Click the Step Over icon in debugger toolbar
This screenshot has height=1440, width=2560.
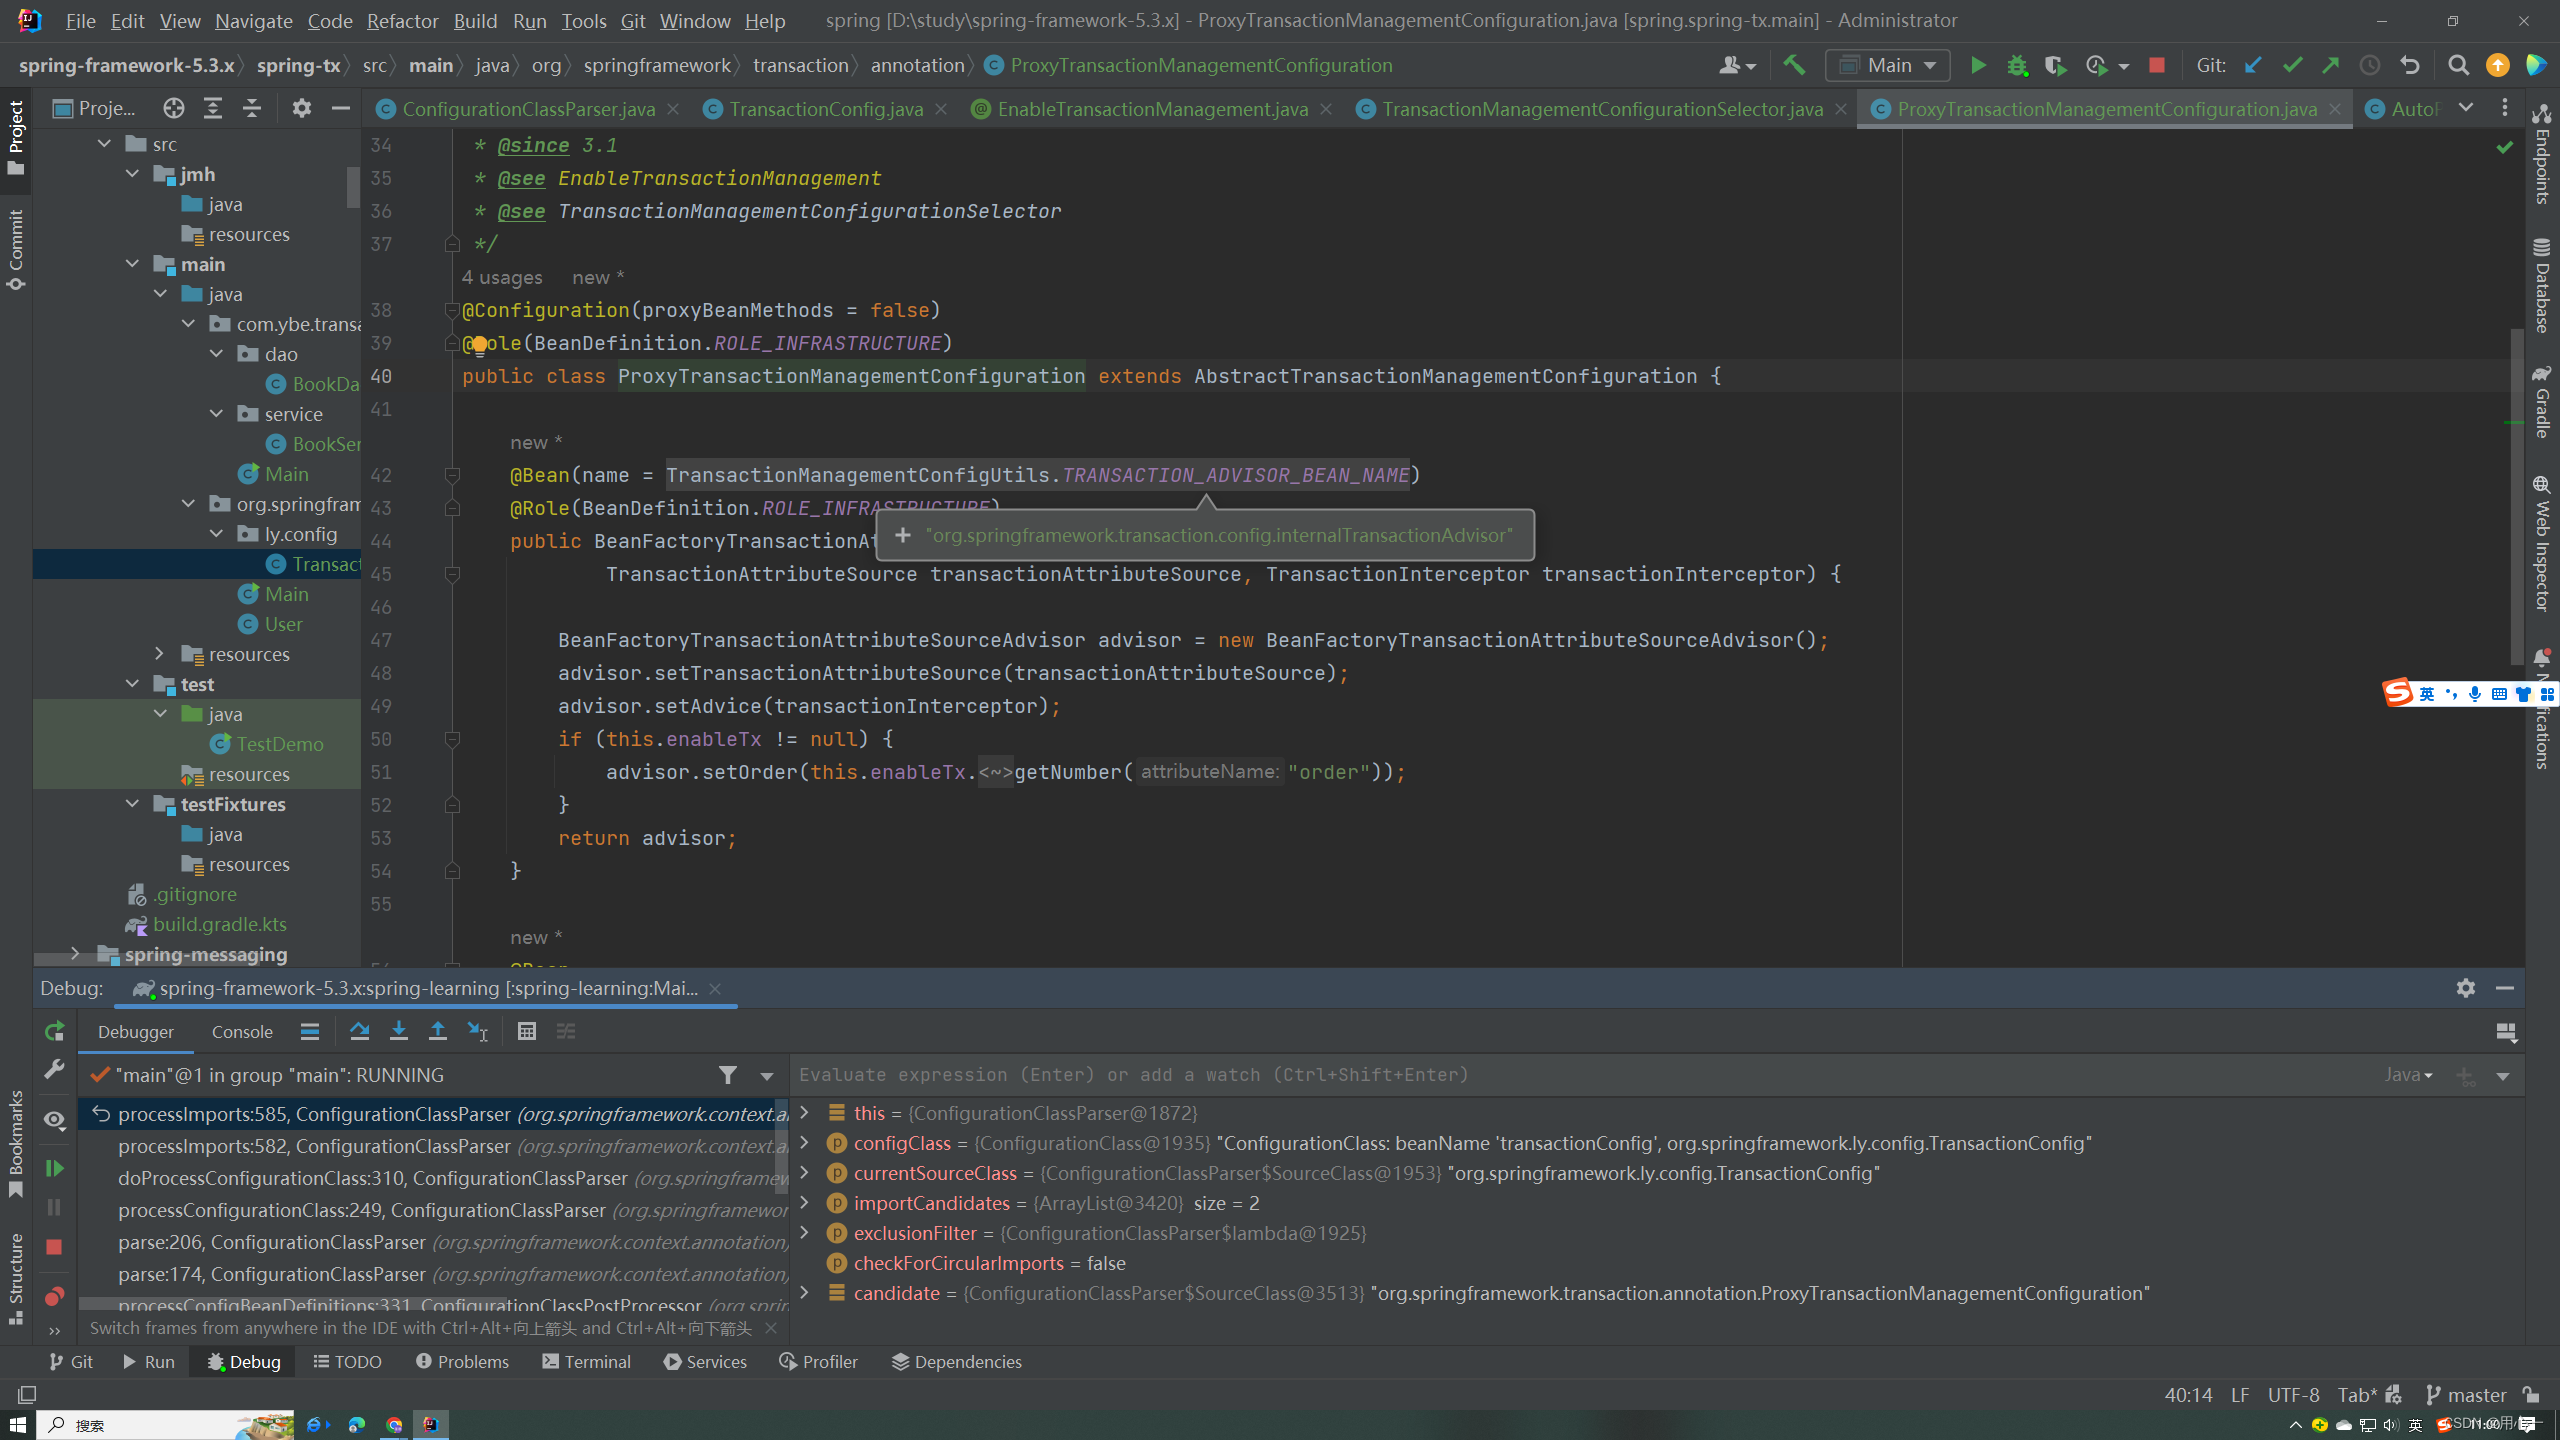coord(360,1031)
